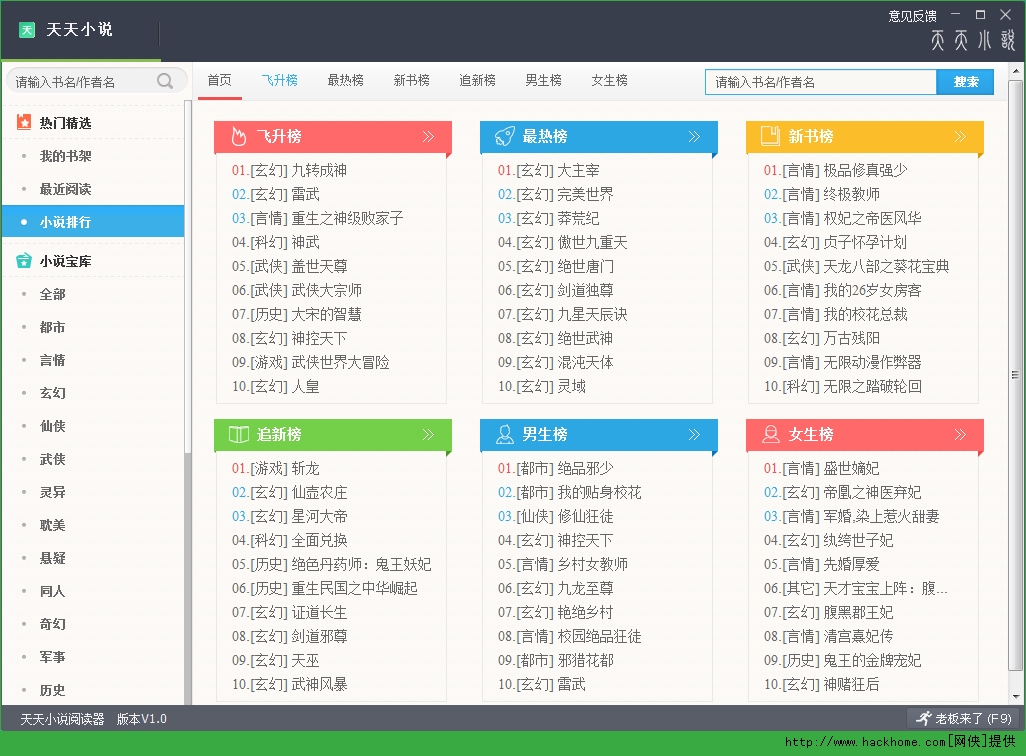The height and width of the screenshot is (756, 1026).
Task: Expand 新书榜 with its double-arrow
Action: [x=960, y=136]
